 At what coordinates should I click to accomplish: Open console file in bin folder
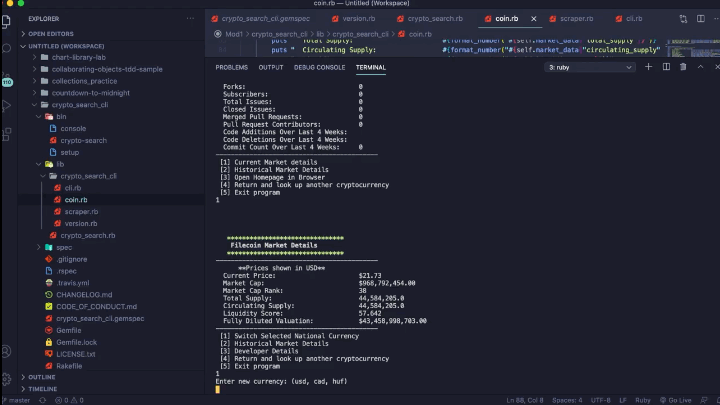(73, 129)
